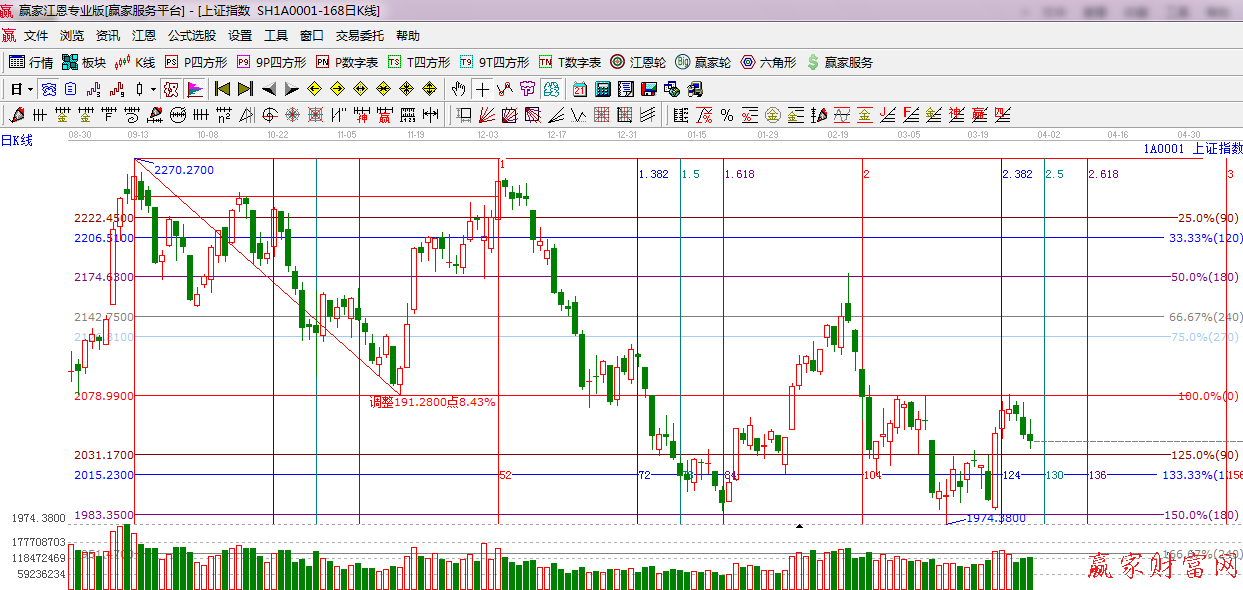Toggle the pink flag chart button
1243x590 pixels.
(x=194, y=89)
